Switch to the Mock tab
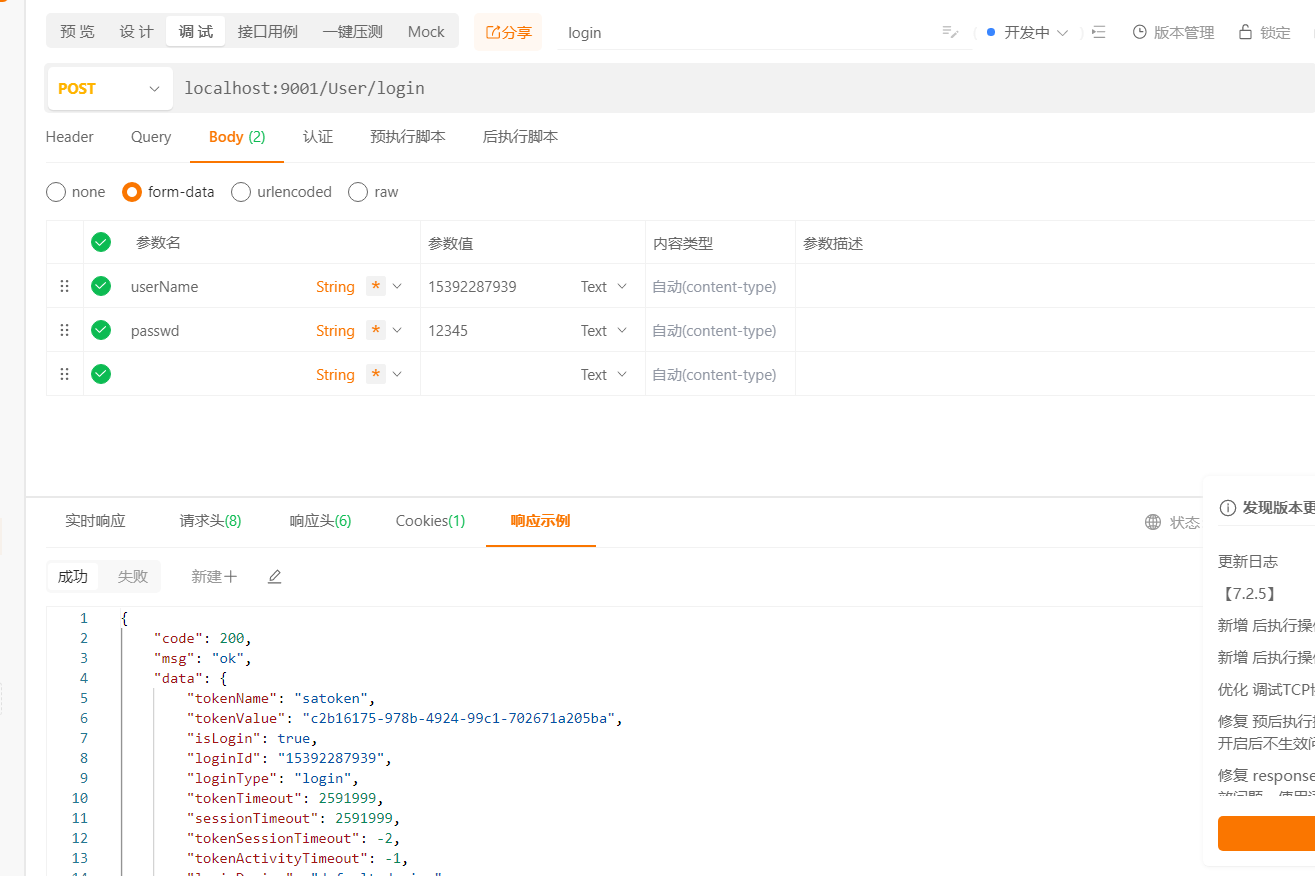Viewport: 1315px width, 876px height. click(x=426, y=32)
